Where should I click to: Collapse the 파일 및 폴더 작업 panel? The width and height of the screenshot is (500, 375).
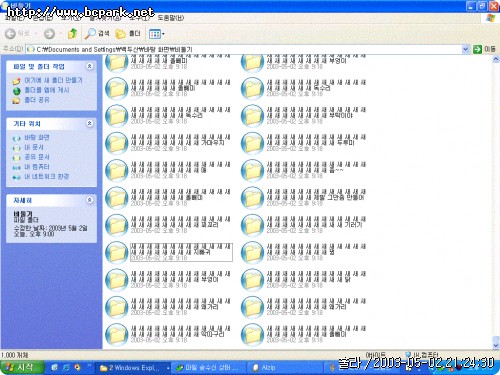[x=89, y=66]
